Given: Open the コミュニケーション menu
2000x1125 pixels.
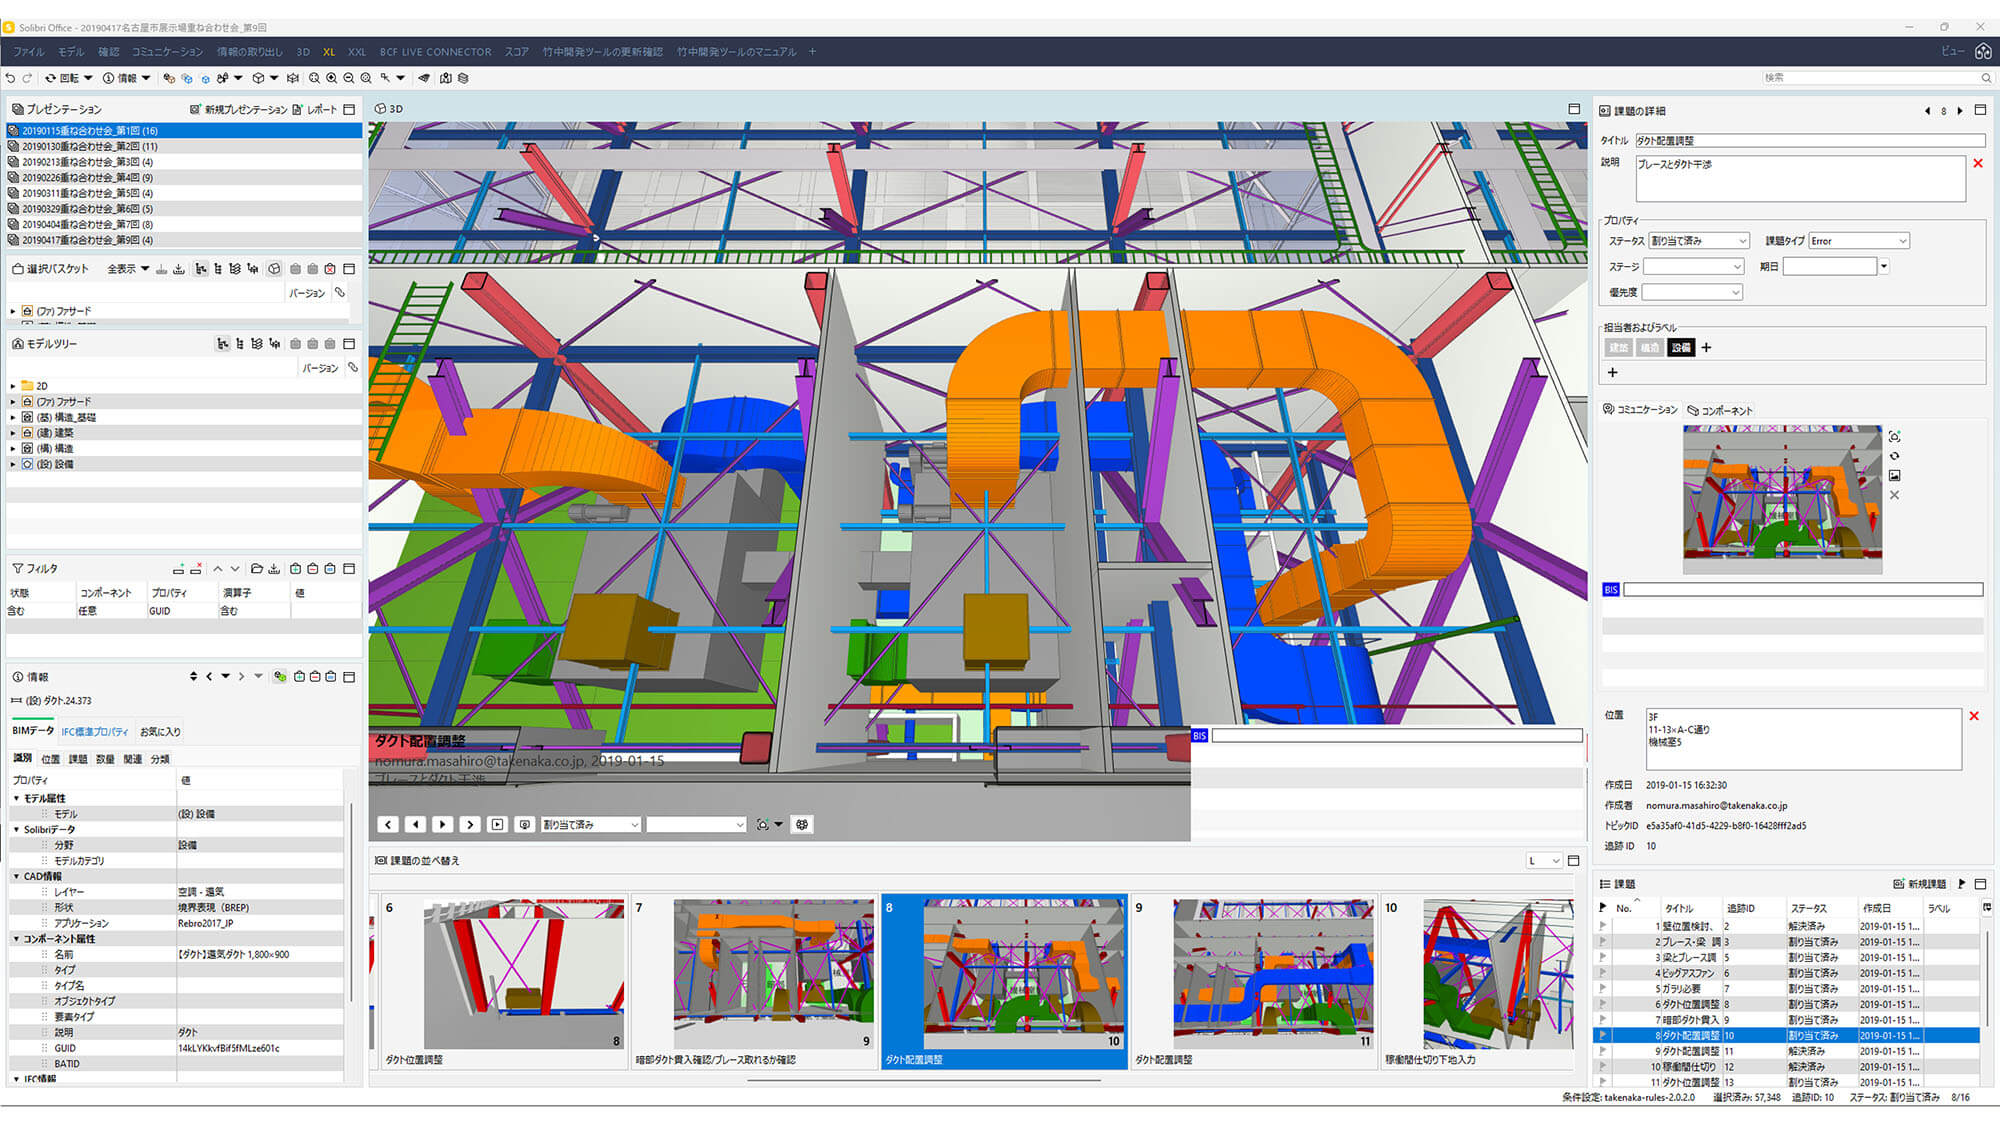Looking at the screenshot, I should [167, 51].
